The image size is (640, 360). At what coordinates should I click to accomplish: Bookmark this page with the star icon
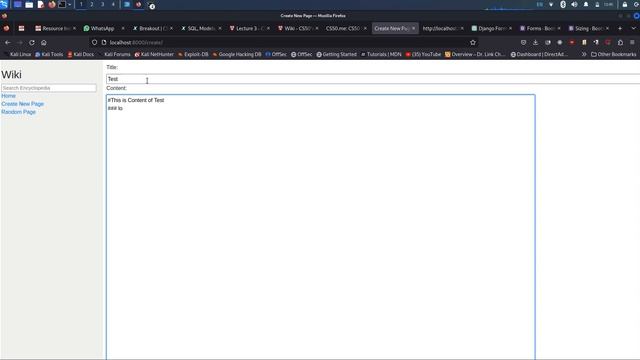[x=473, y=42]
